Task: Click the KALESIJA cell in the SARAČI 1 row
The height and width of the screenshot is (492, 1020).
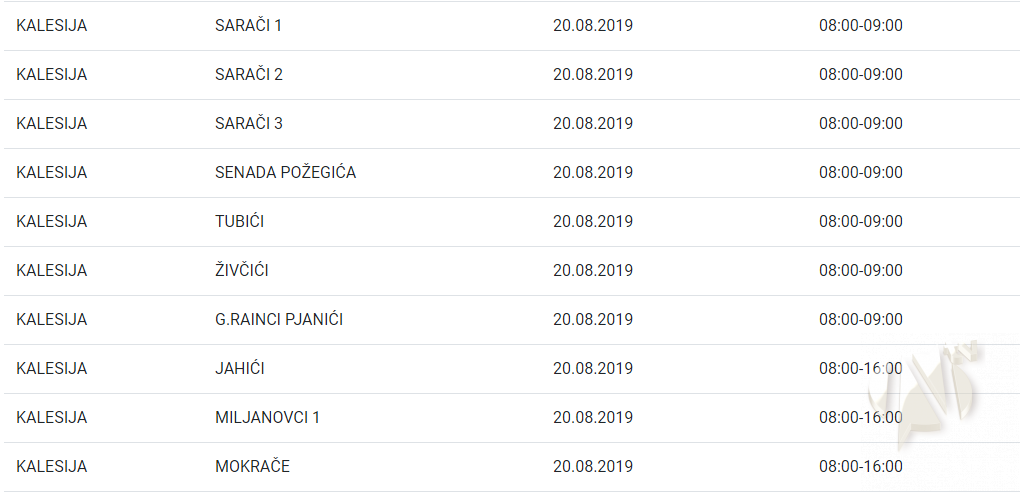Action: (52, 25)
